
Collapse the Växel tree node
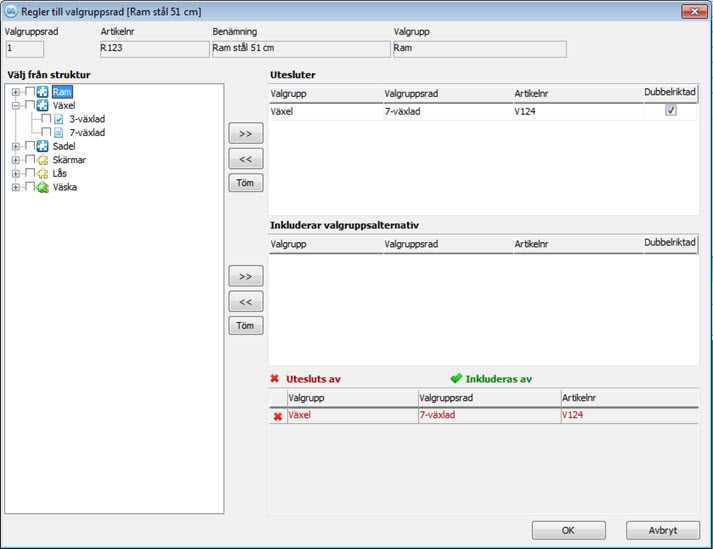[16, 105]
